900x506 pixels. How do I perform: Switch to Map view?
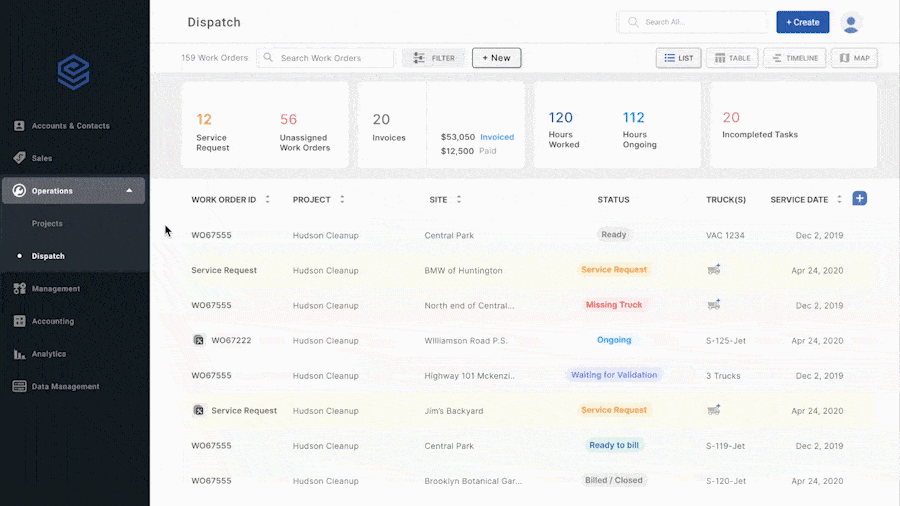click(853, 58)
